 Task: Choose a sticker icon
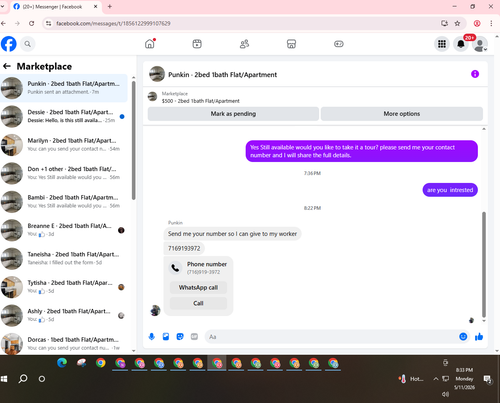(180, 337)
